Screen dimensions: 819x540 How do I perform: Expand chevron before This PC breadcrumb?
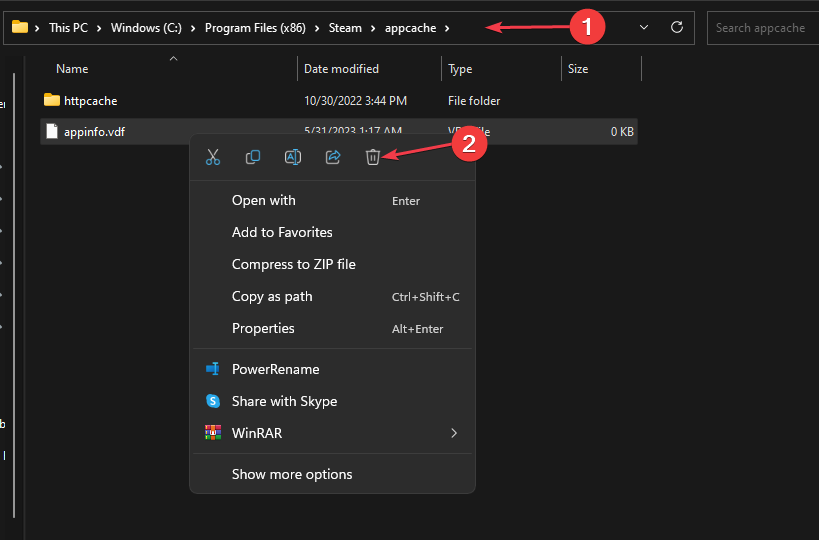tap(37, 28)
